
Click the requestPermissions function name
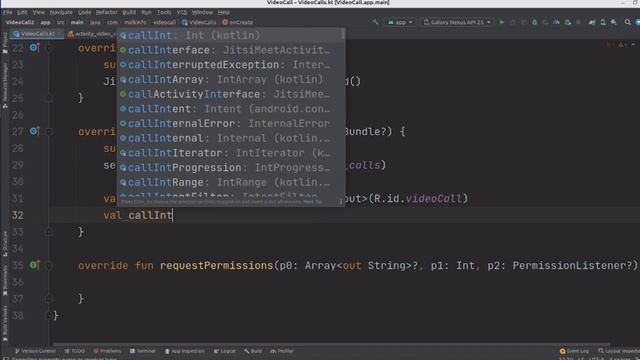point(216,265)
